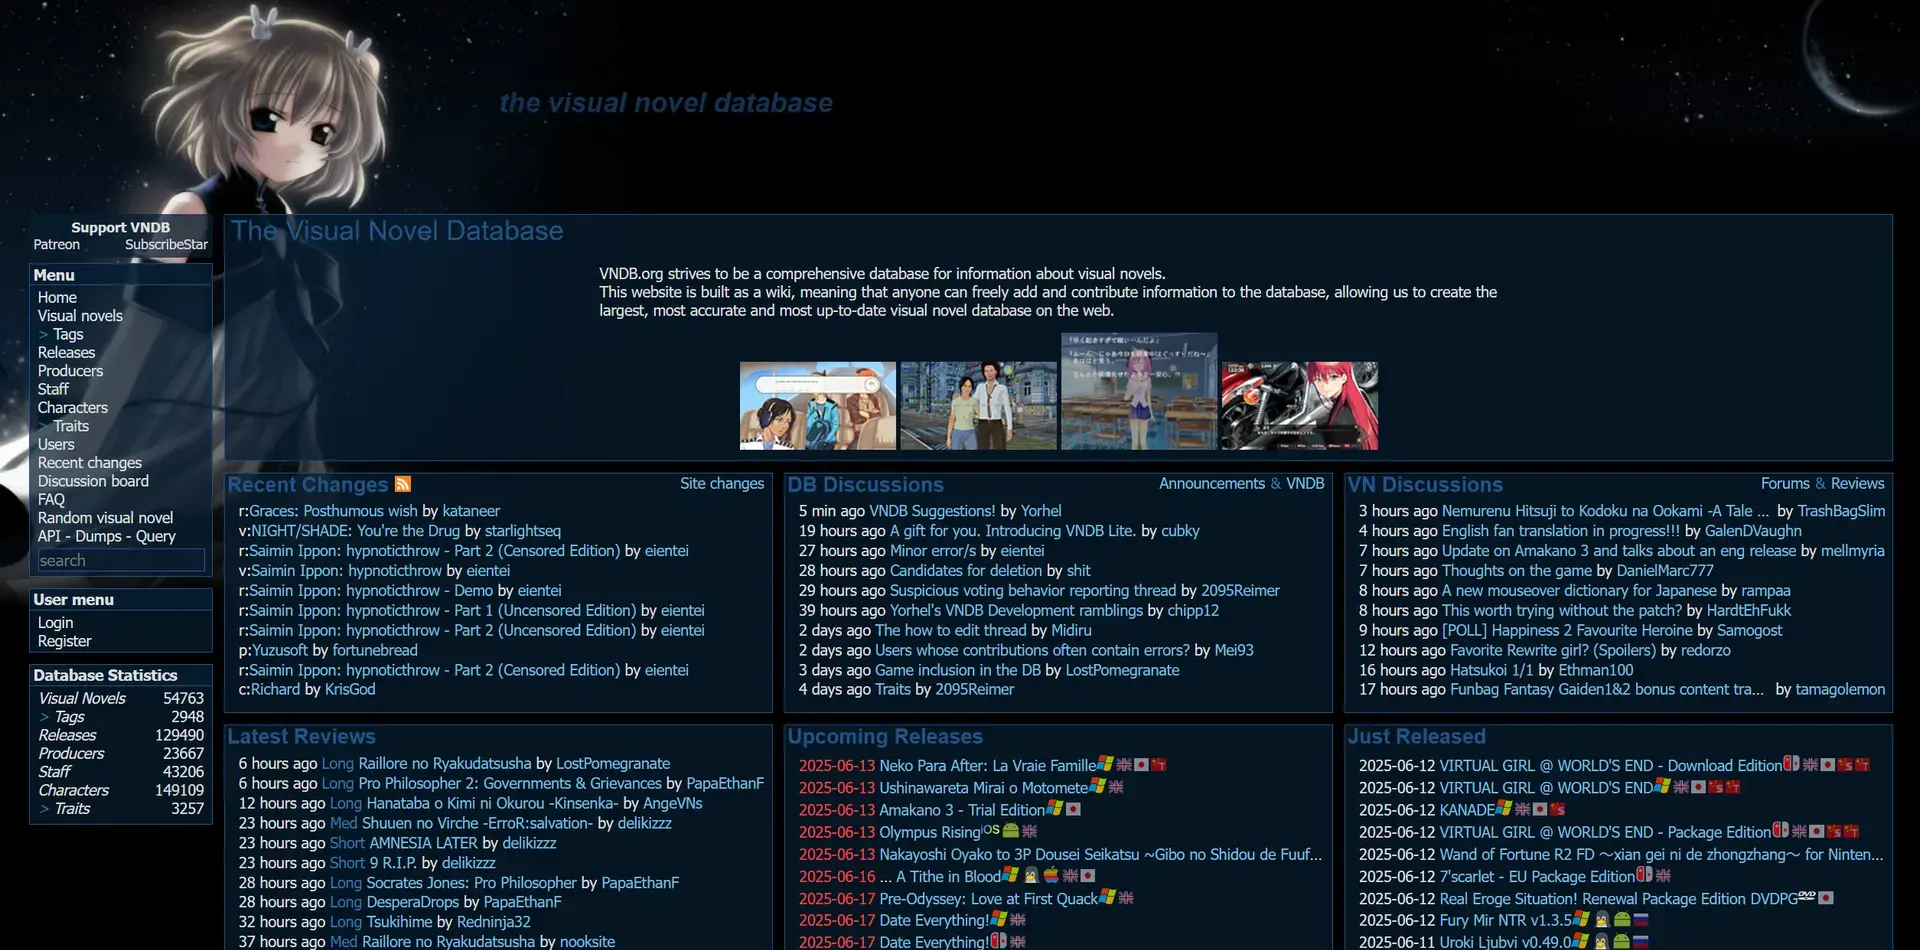Open the RSS feed icon beside Recent Changes
The width and height of the screenshot is (1920, 950).
point(403,484)
